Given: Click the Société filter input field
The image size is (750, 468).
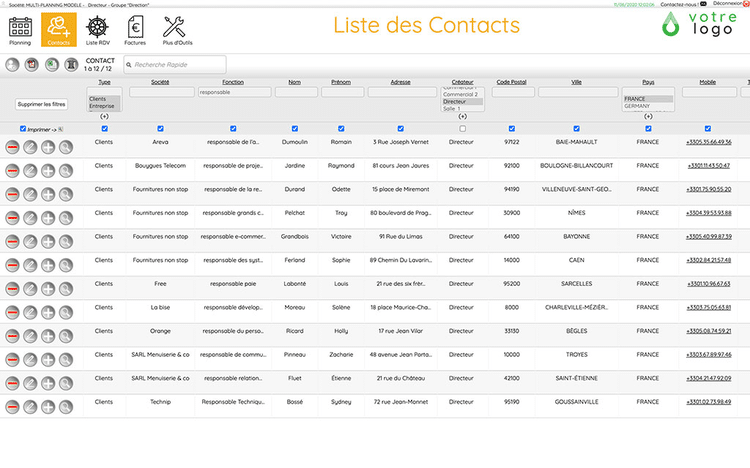Looking at the screenshot, I should point(162,92).
